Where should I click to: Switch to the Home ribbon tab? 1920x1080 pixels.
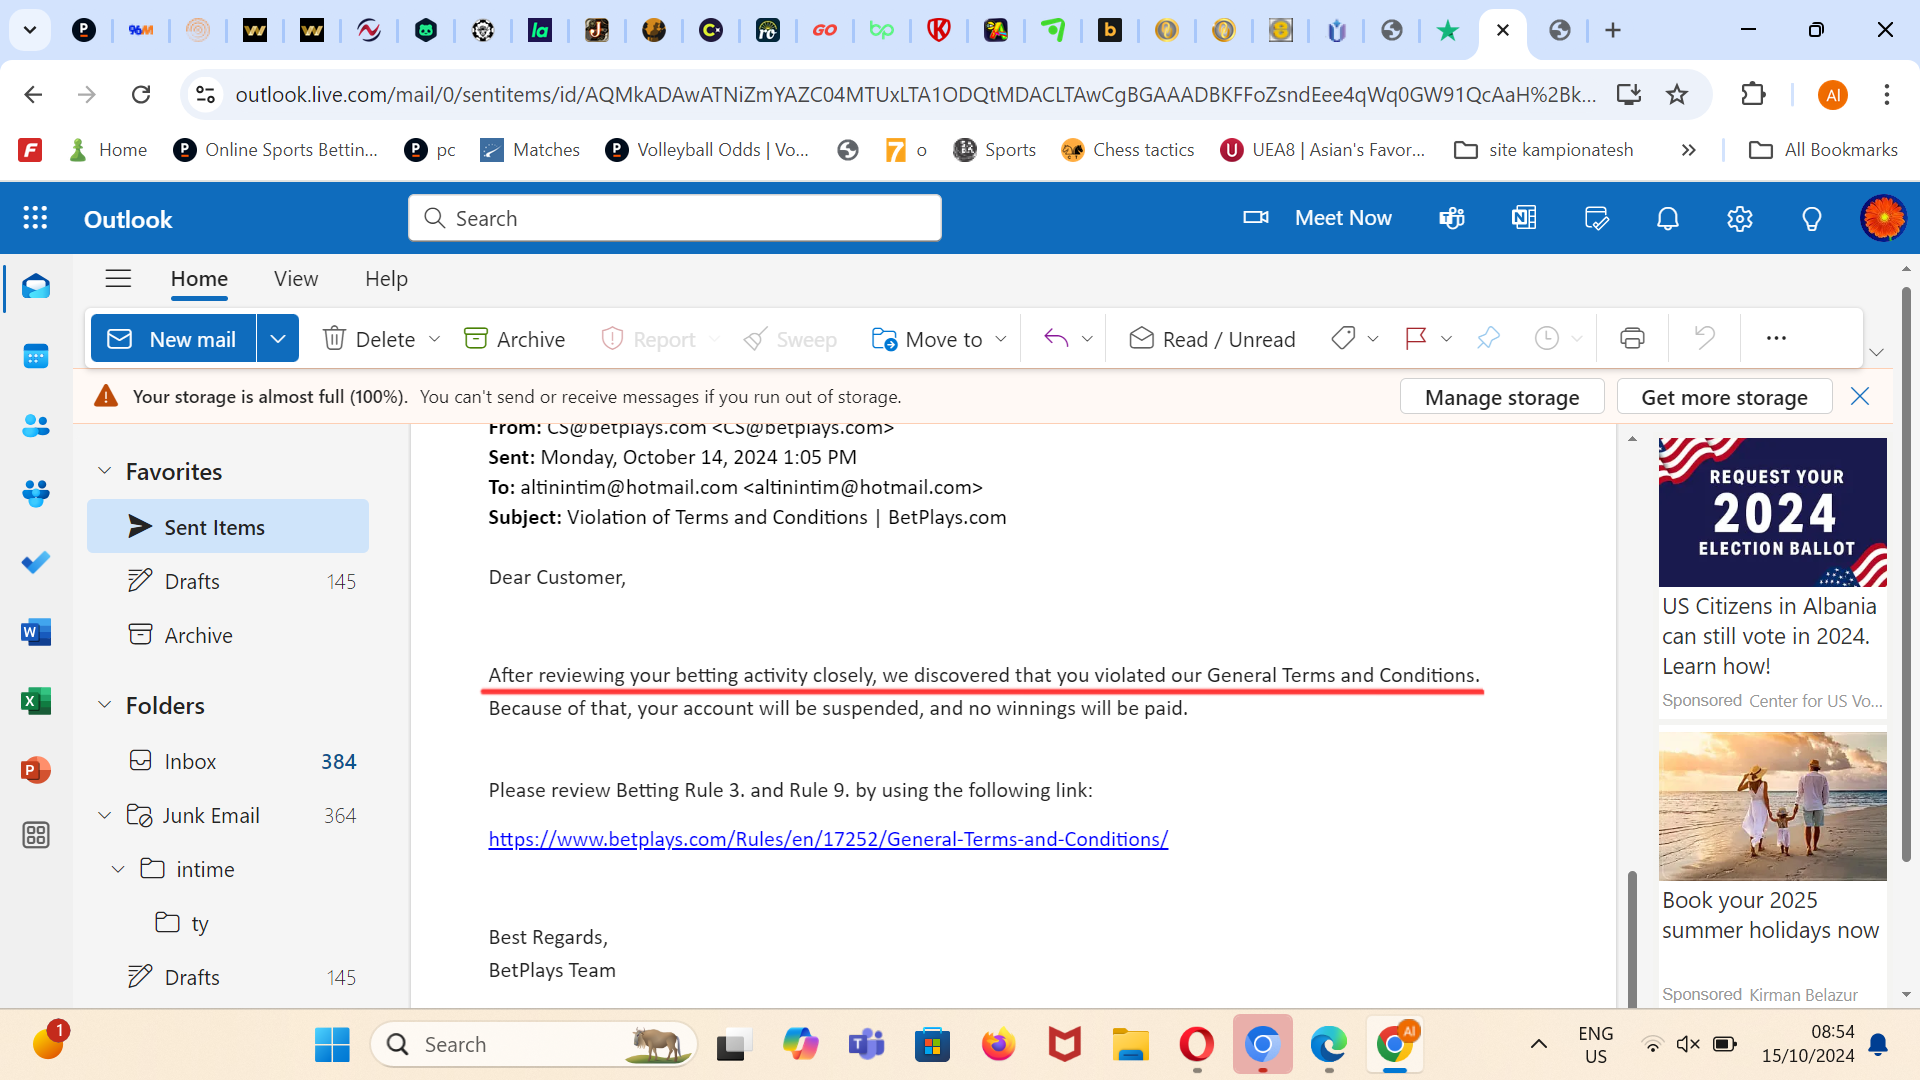(199, 279)
